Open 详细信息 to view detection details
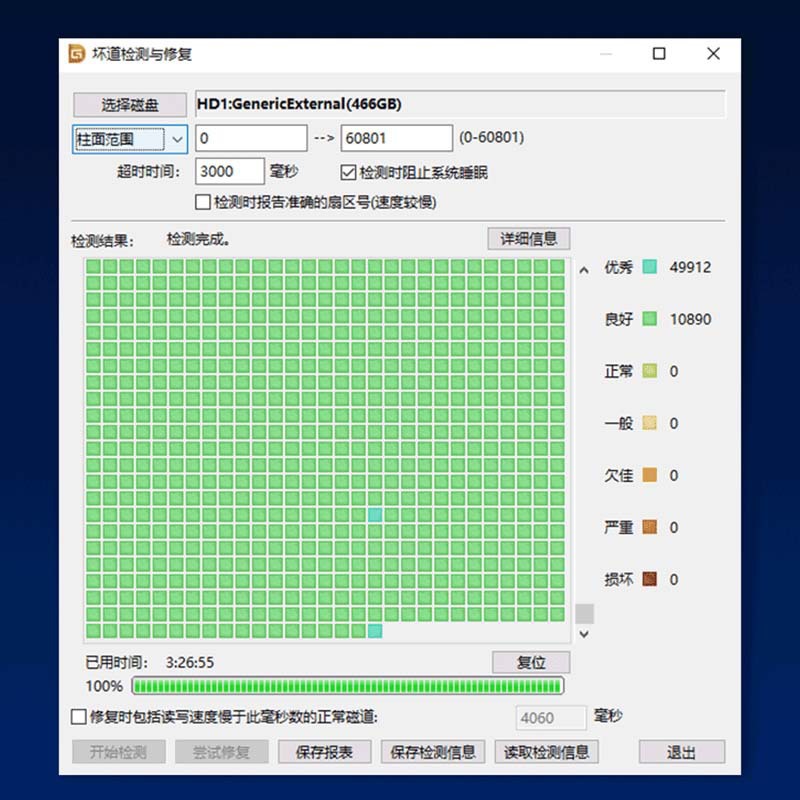Viewport: 800px width, 800px height. (x=529, y=238)
